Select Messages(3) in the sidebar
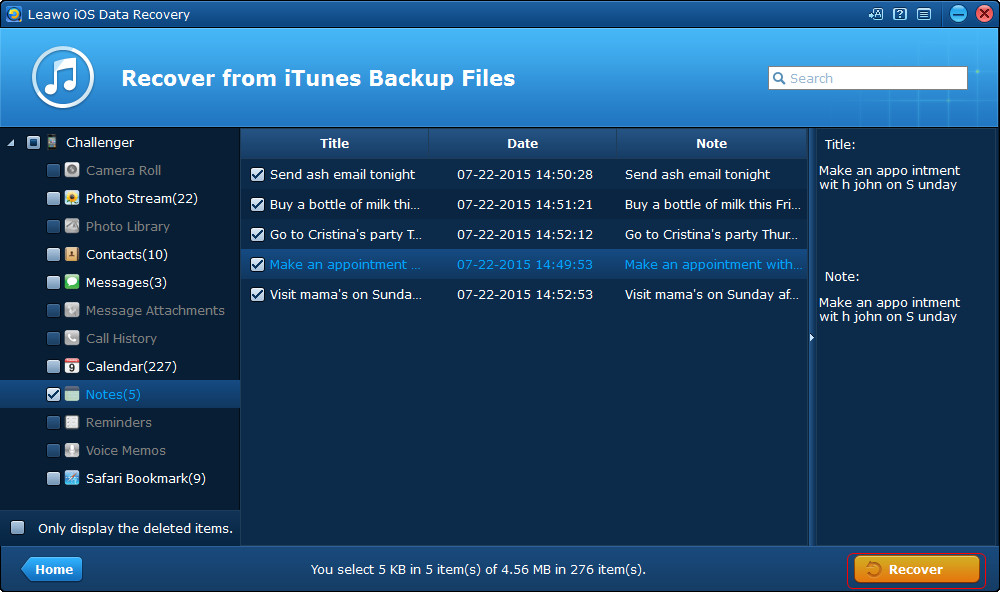 126,282
